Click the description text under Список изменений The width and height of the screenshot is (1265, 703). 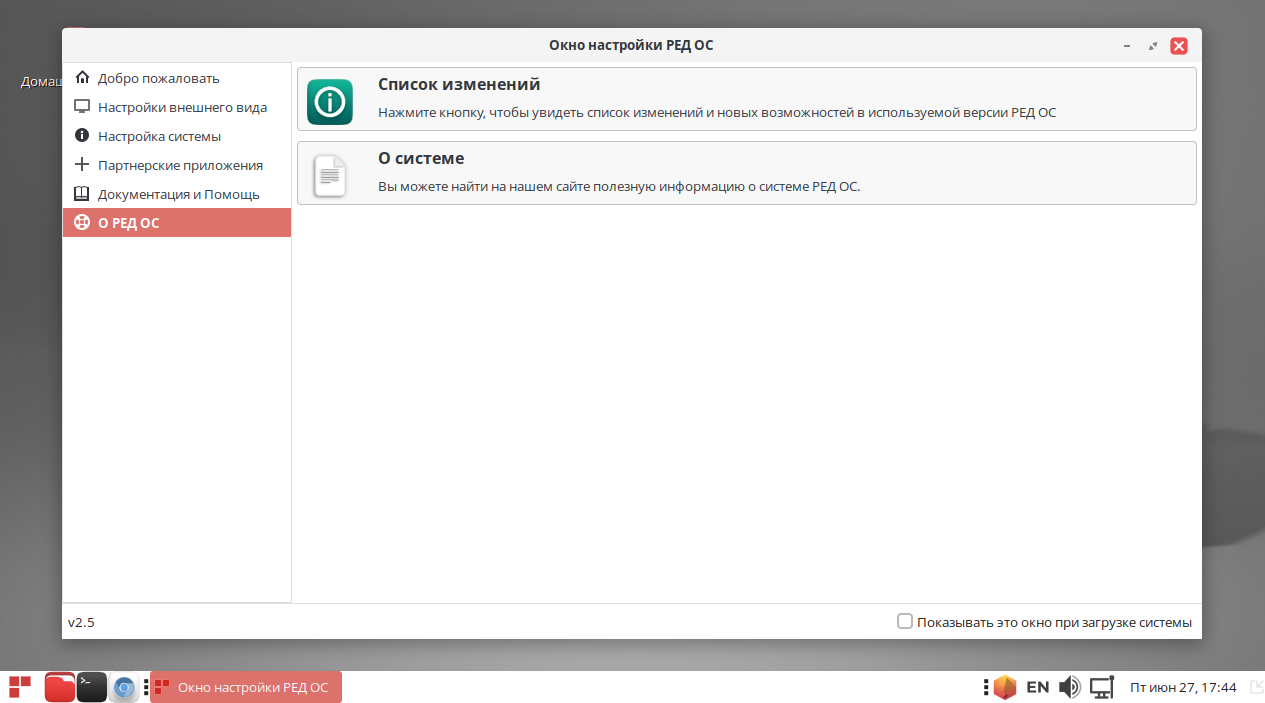click(717, 113)
